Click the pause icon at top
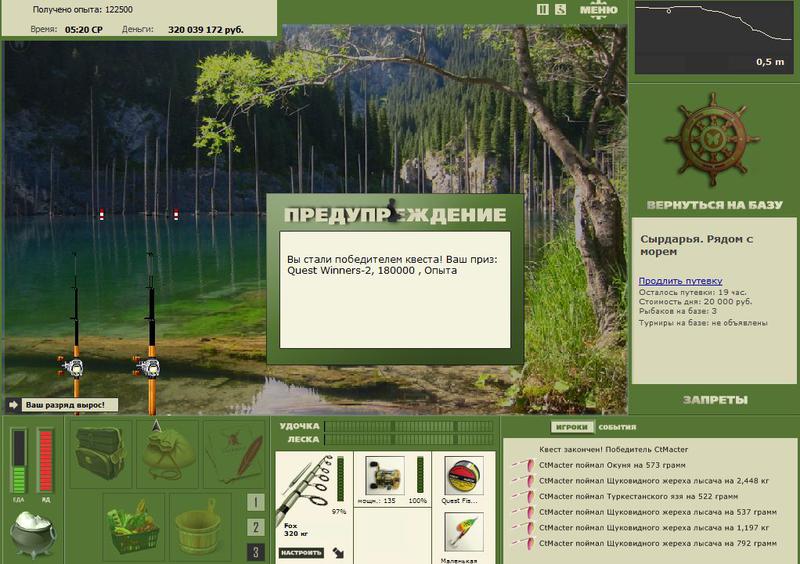 tap(542, 9)
